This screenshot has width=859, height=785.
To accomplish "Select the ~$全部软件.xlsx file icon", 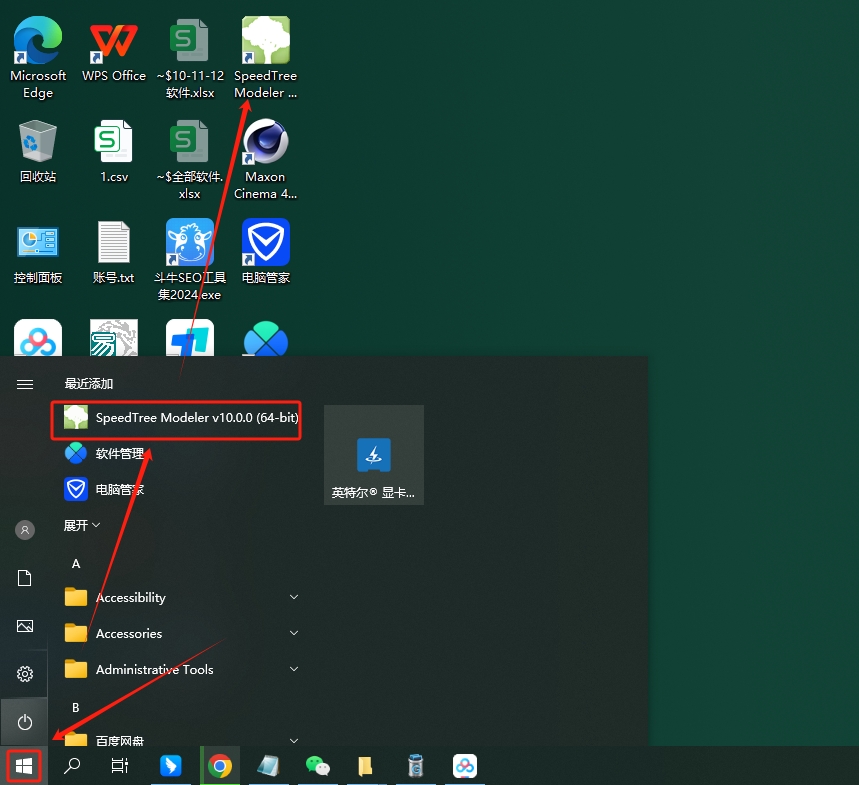I will [190, 159].
